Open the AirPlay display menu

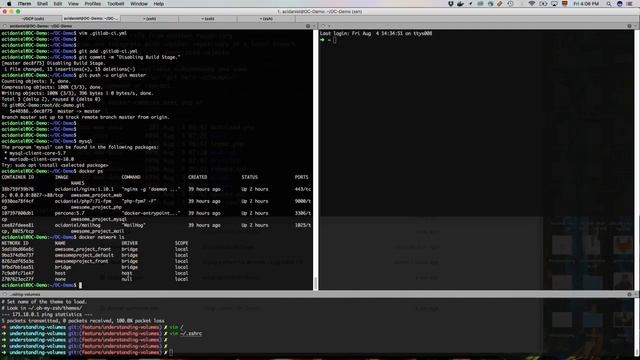(554, 4)
